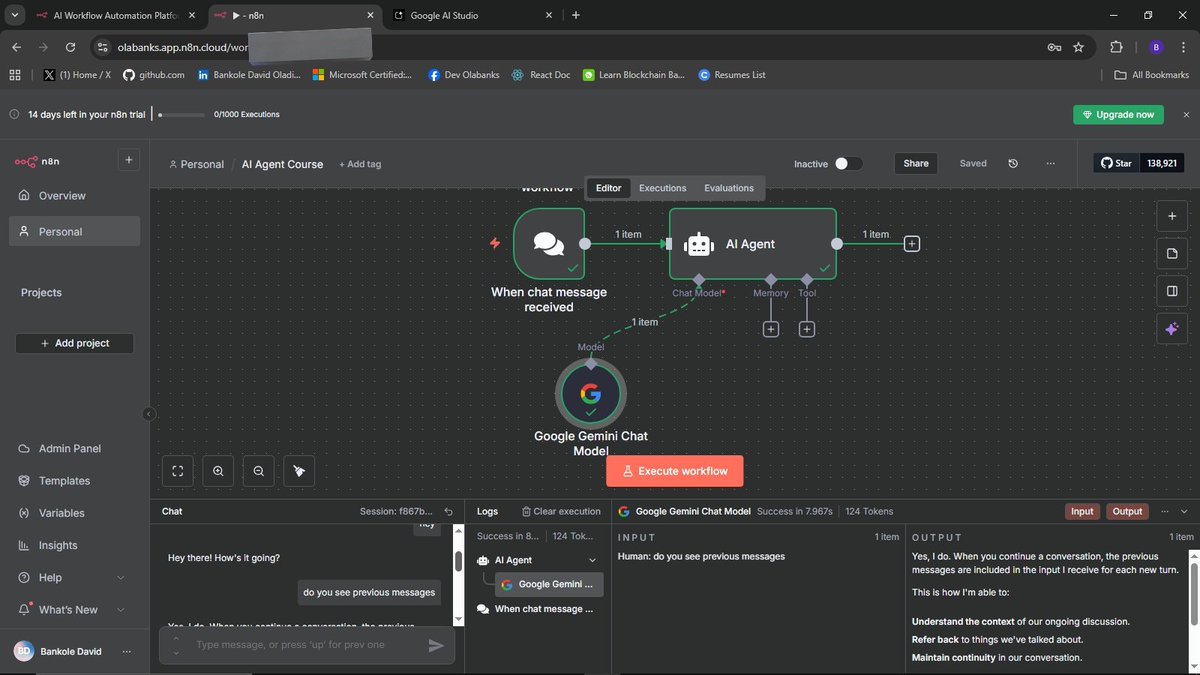Click the Execute workflow button
Image resolution: width=1200 pixels, height=675 pixels.
(675, 471)
